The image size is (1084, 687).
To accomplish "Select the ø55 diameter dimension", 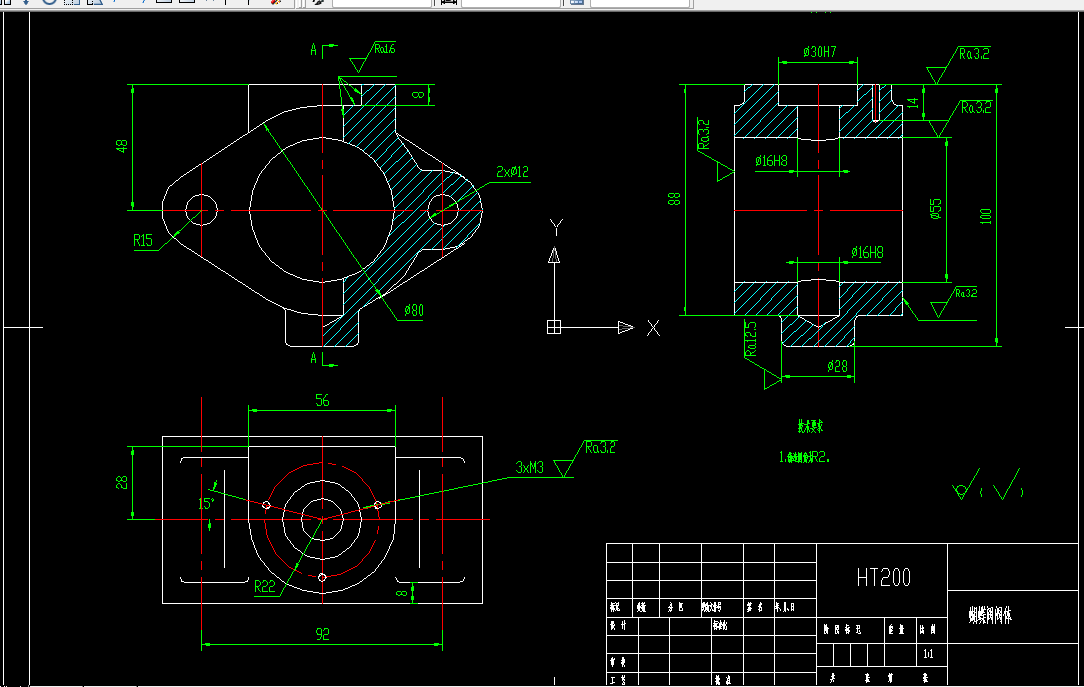I will (x=935, y=209).
